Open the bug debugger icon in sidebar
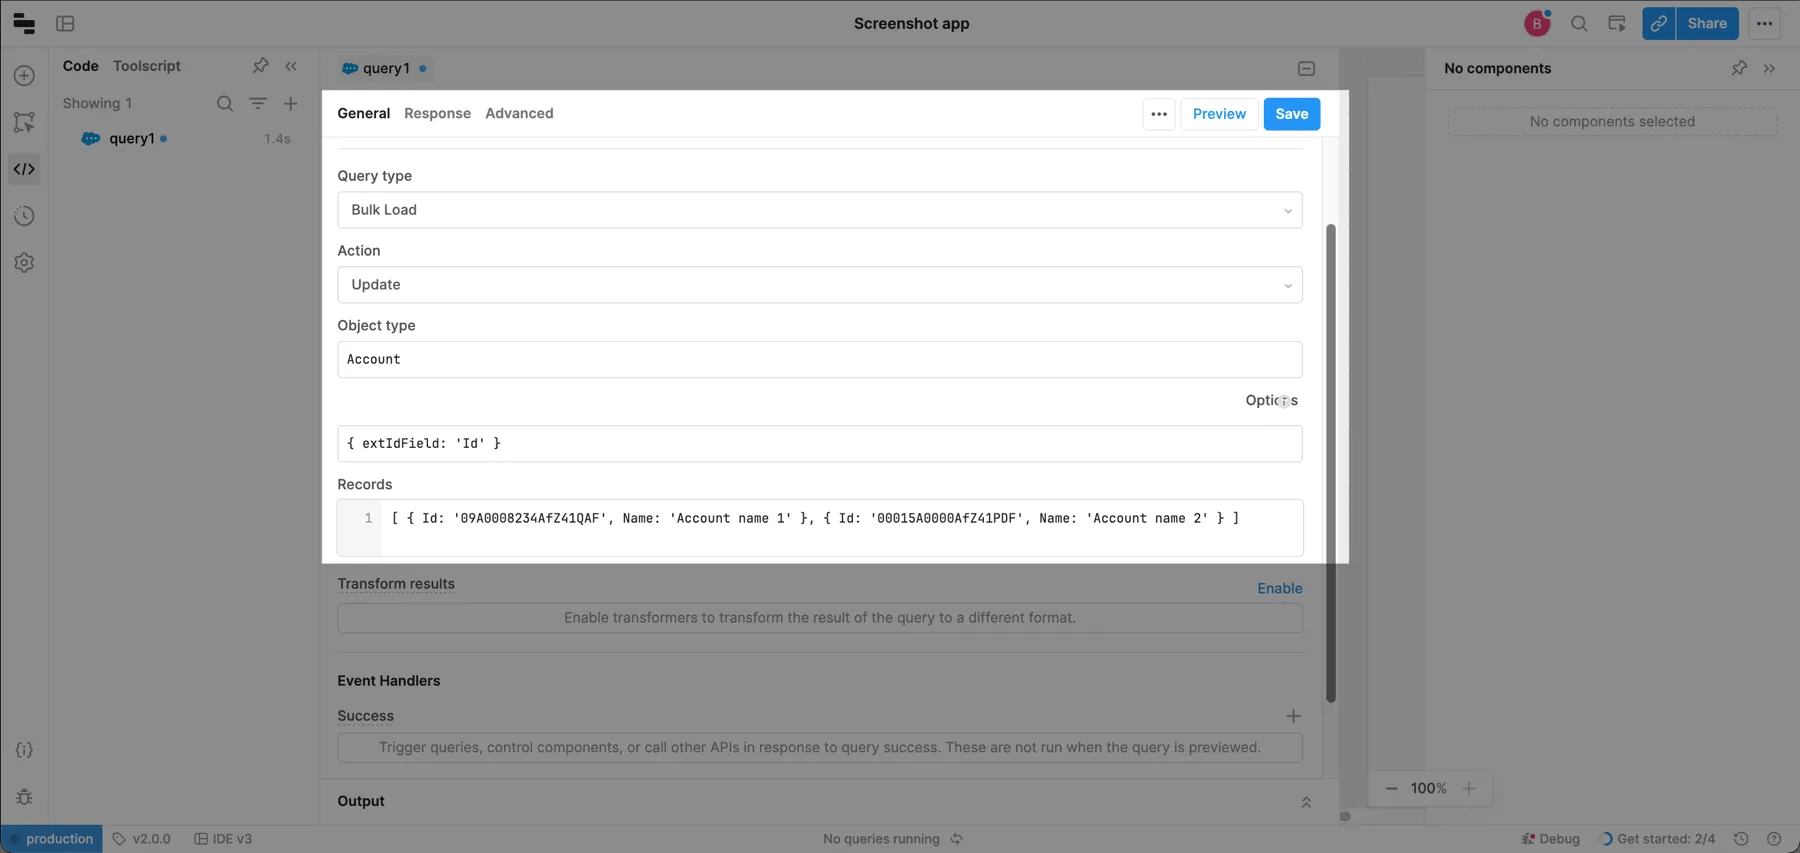Screen dimensions: 1800x853 click(24, 797)
